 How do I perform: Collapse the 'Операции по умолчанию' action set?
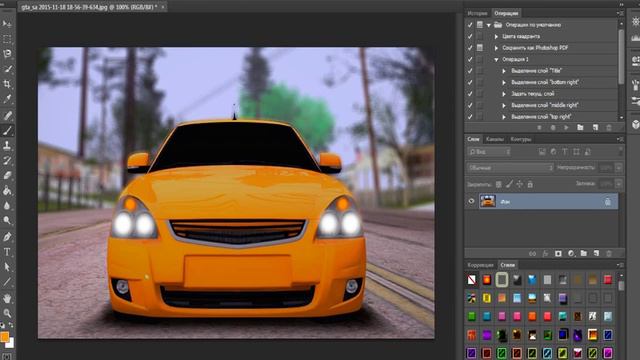coord(489,25)
